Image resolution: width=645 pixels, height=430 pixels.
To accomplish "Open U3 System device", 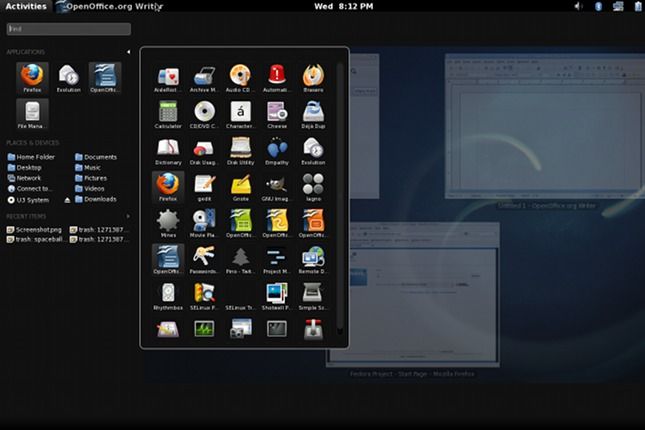I will coord(28,200).
